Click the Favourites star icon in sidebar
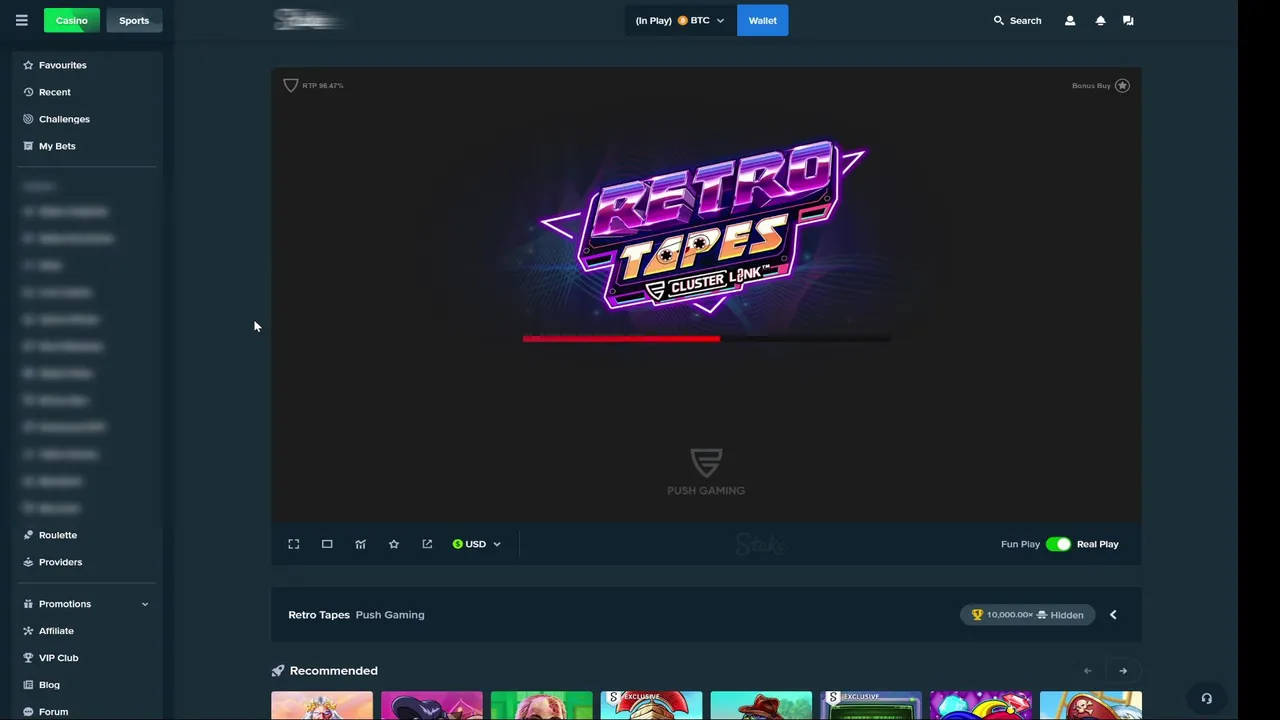The image size is (1280, 720). coord(28,65)
